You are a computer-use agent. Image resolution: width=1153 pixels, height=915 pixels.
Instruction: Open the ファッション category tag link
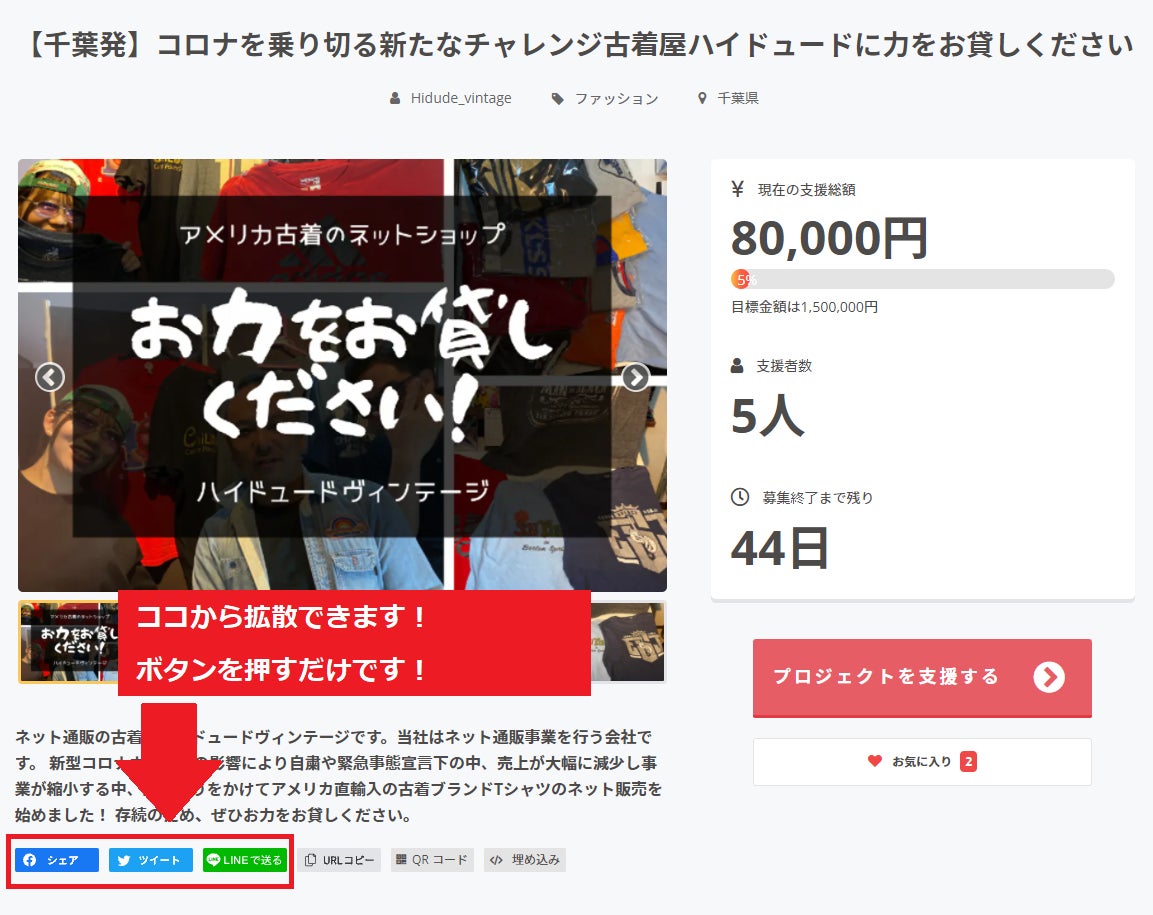[x=605, y=98]
